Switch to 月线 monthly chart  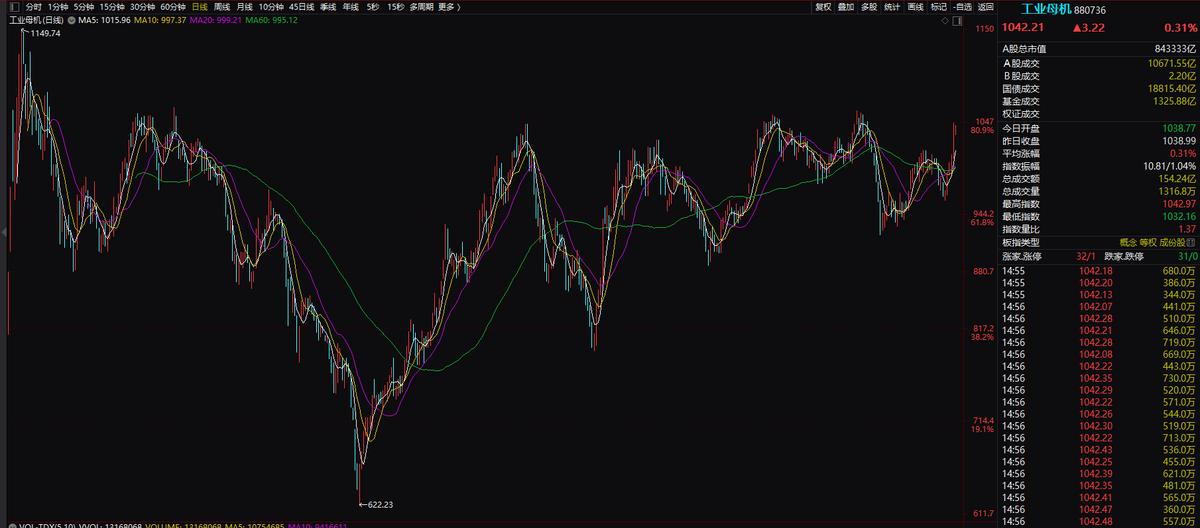(x=244, y=6)
